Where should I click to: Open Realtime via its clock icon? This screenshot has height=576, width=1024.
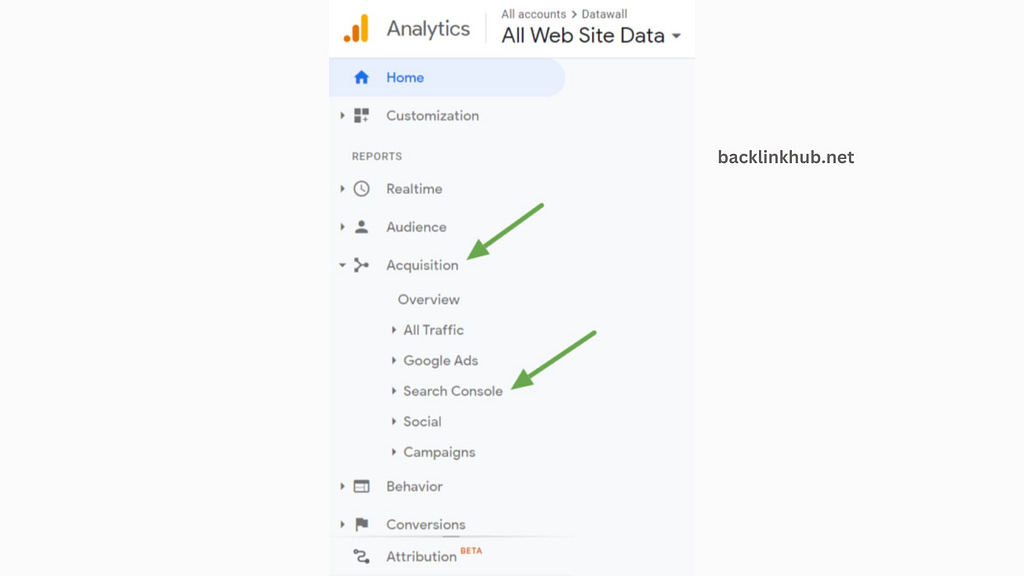[361, 188]
